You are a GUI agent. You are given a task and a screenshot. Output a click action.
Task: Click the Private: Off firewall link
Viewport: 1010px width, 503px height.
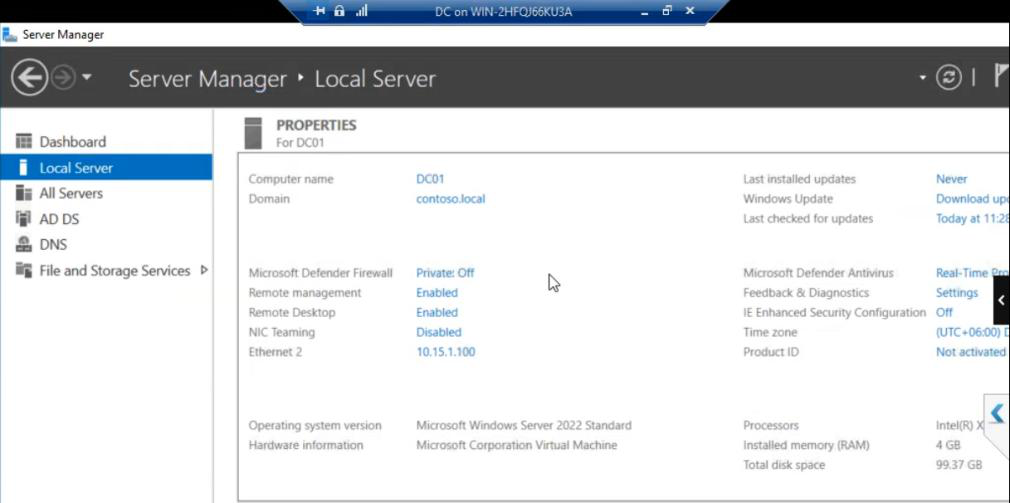445,273
